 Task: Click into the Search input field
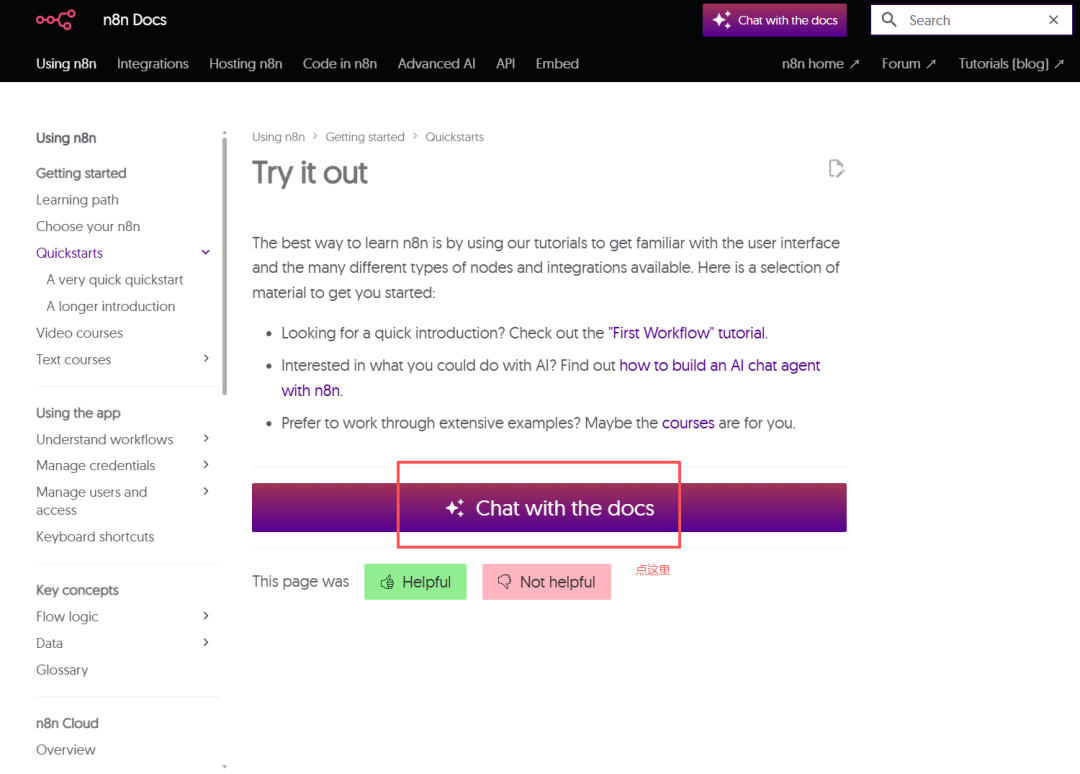click(x=970, y=20)
